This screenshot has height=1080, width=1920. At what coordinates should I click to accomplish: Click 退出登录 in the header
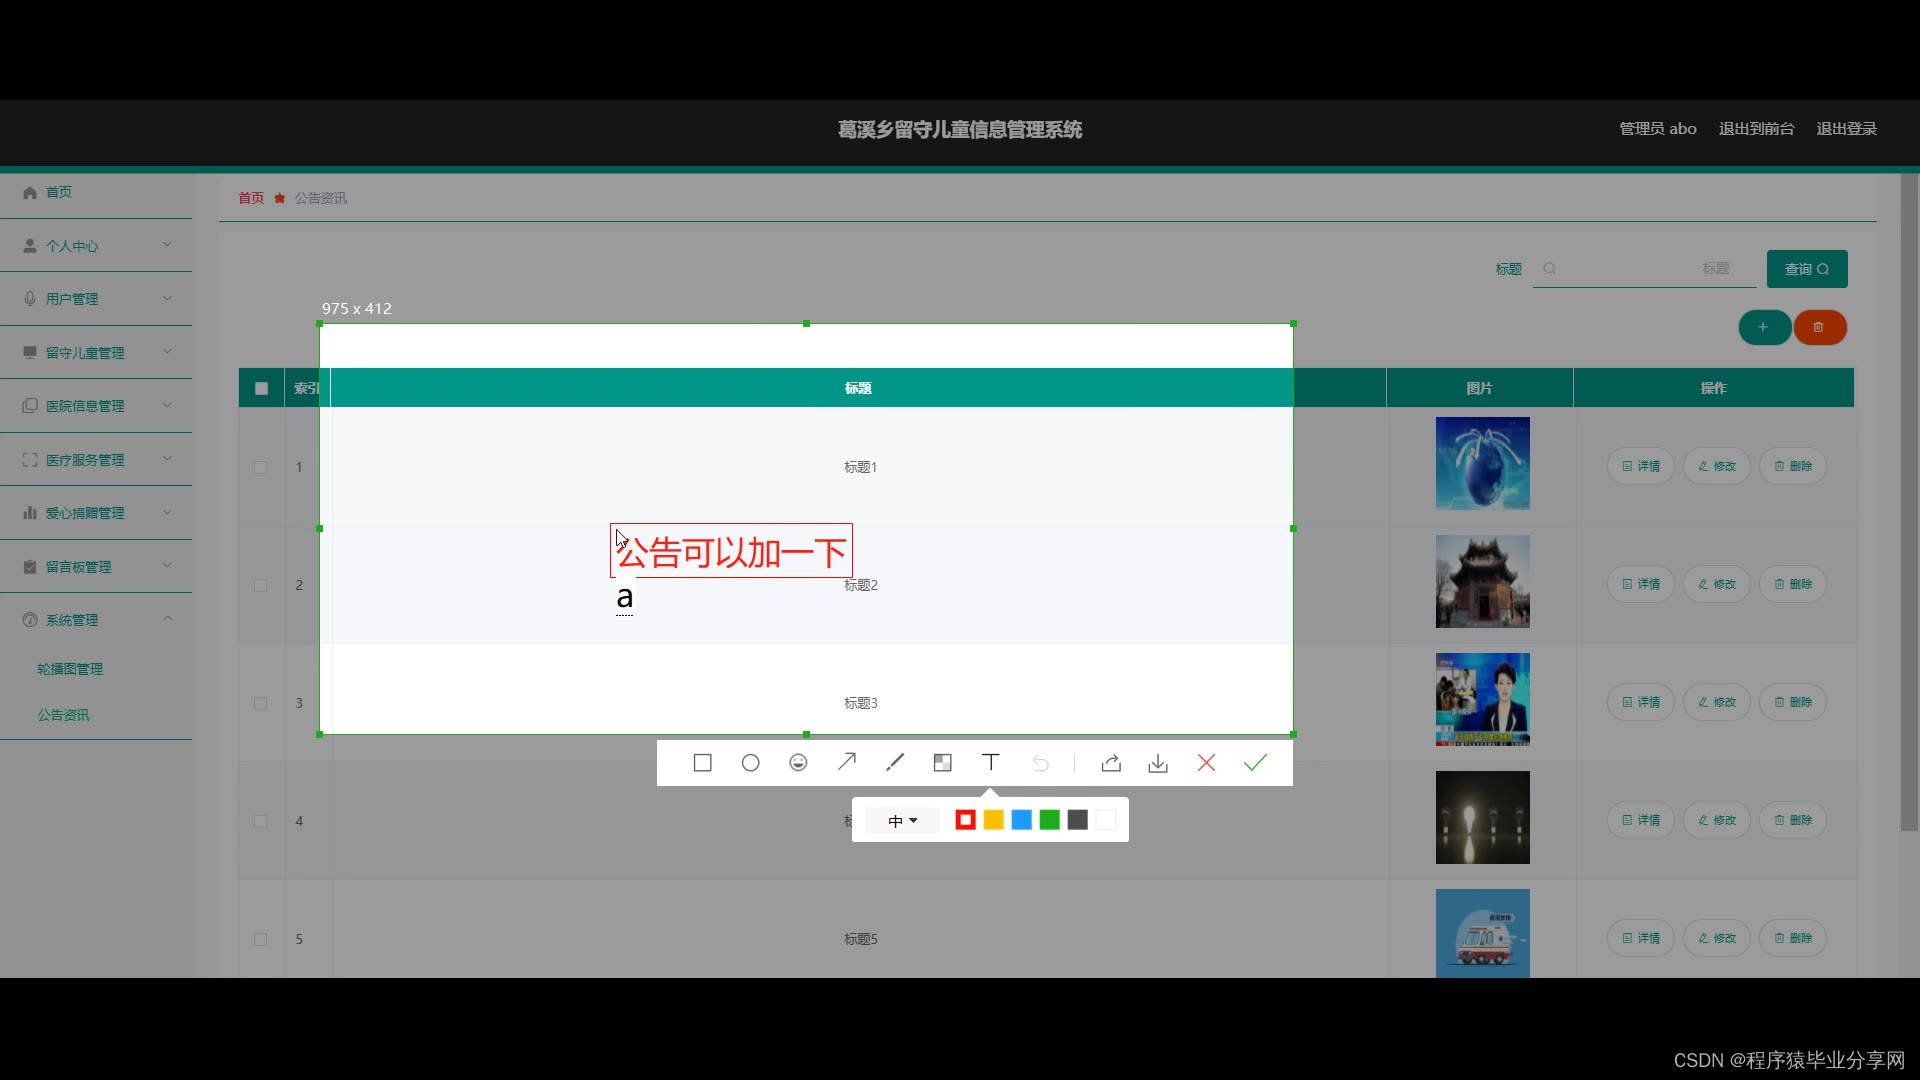pyautogui.click(x=1846, y=129)
